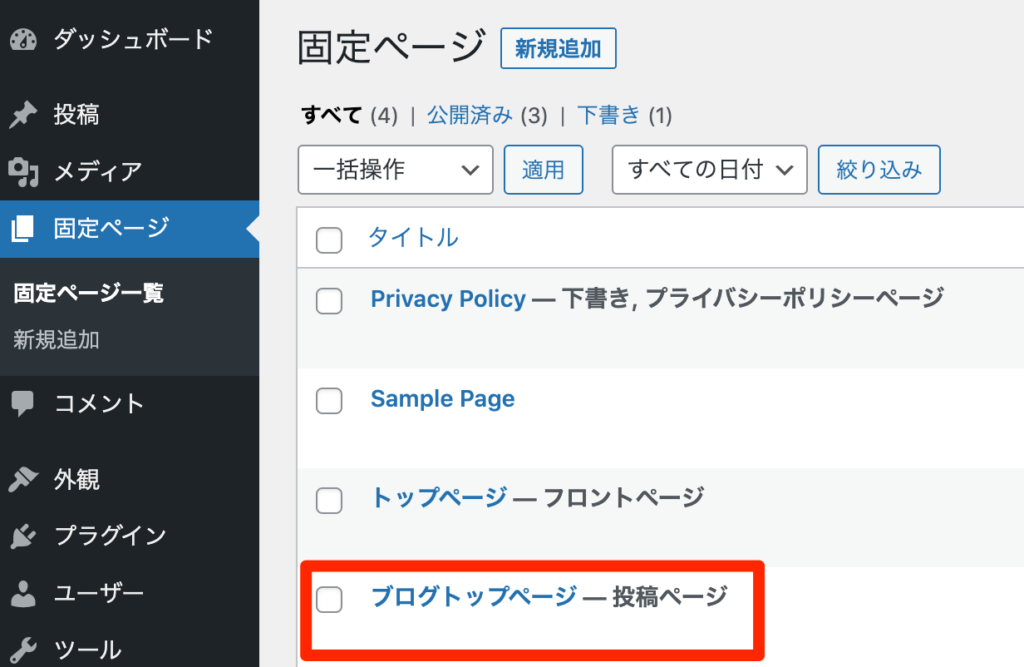Click the wrench icon beside ツール
Screen dimensions: 1024x667
click(x=24, y=650)
